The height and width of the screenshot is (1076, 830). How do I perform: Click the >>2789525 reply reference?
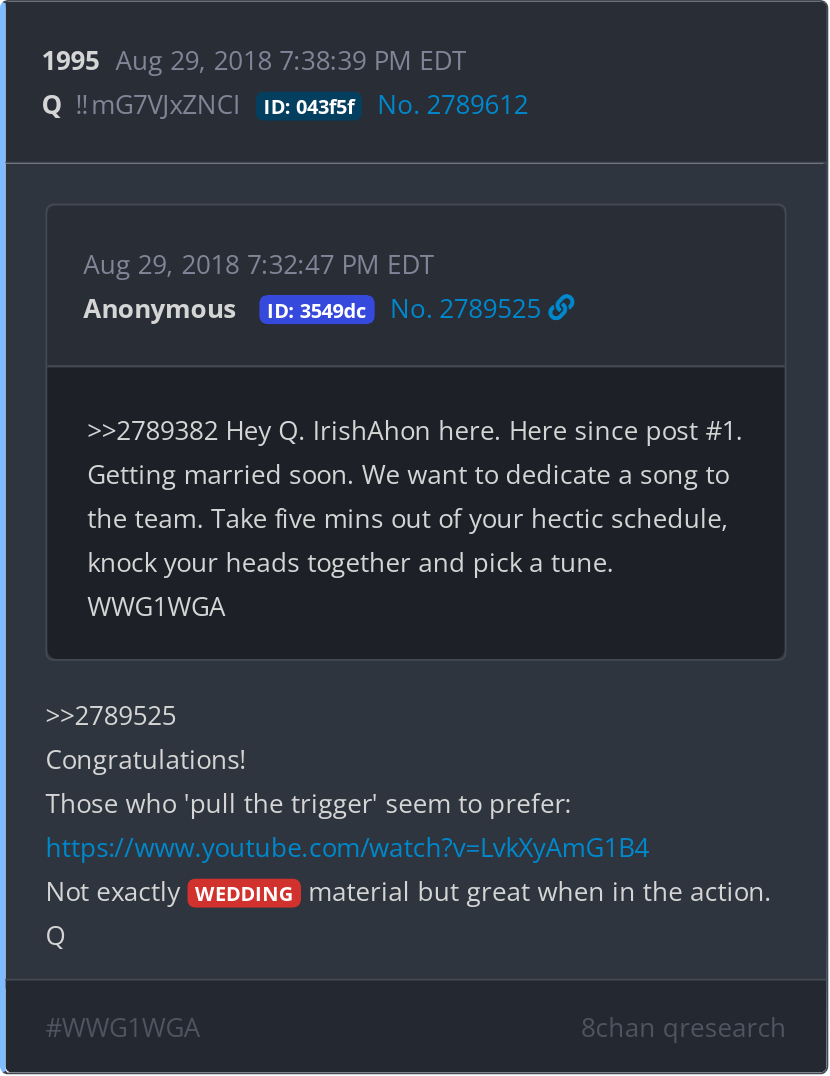[110, 716]
